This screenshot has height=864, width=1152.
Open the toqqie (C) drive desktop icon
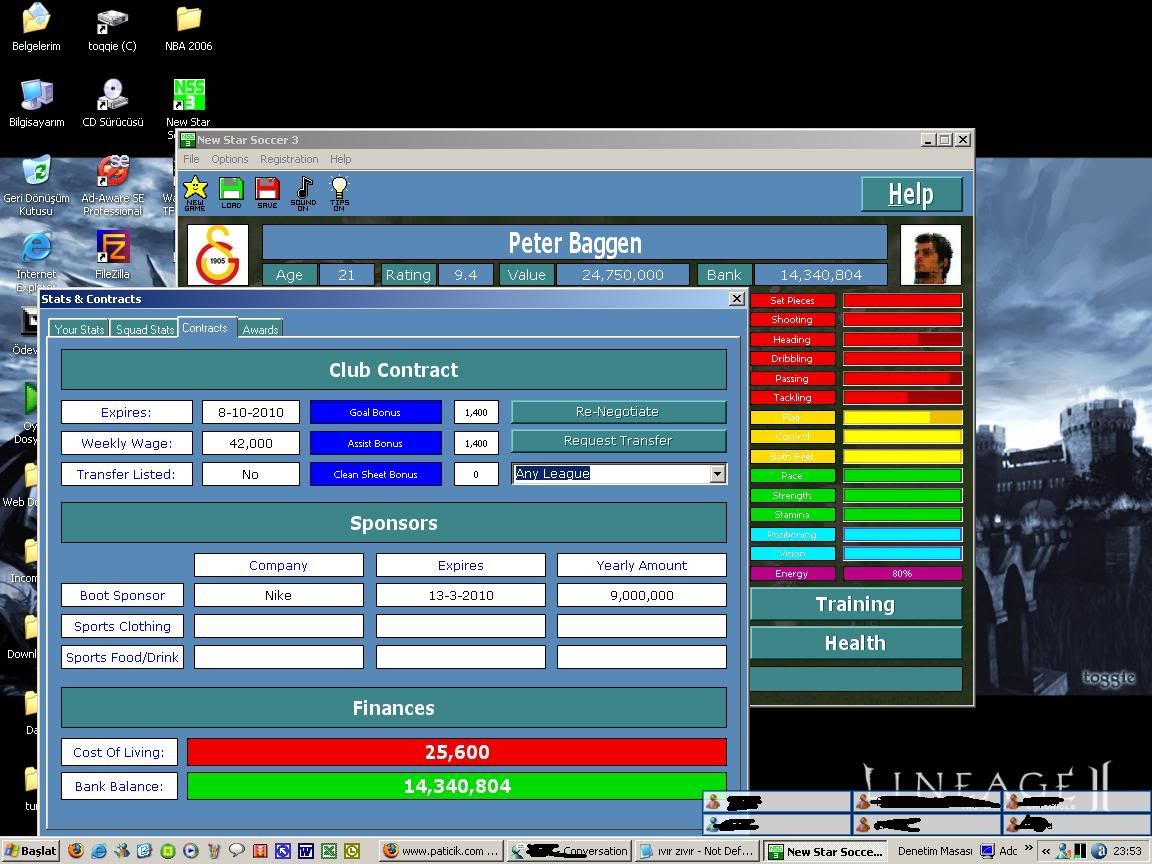[112, 28]
